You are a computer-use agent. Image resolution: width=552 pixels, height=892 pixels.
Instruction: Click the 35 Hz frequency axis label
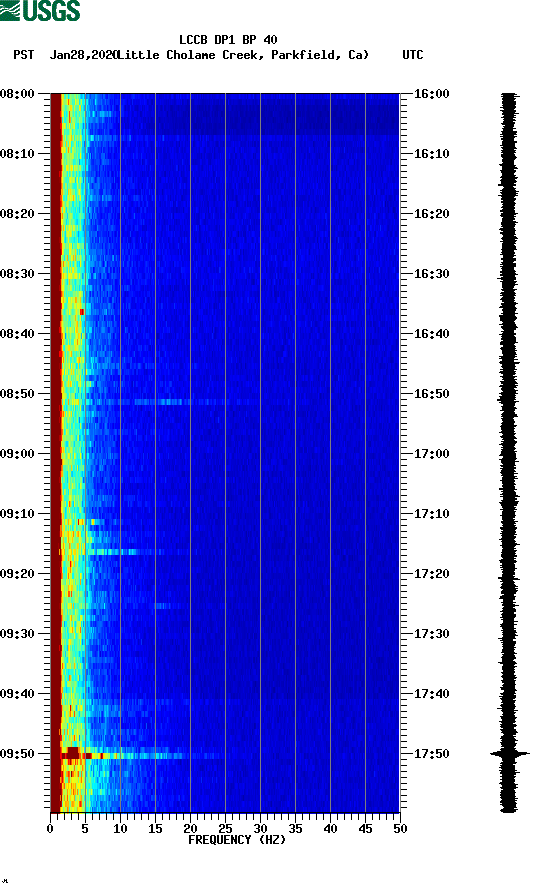(x=295, y=829)
